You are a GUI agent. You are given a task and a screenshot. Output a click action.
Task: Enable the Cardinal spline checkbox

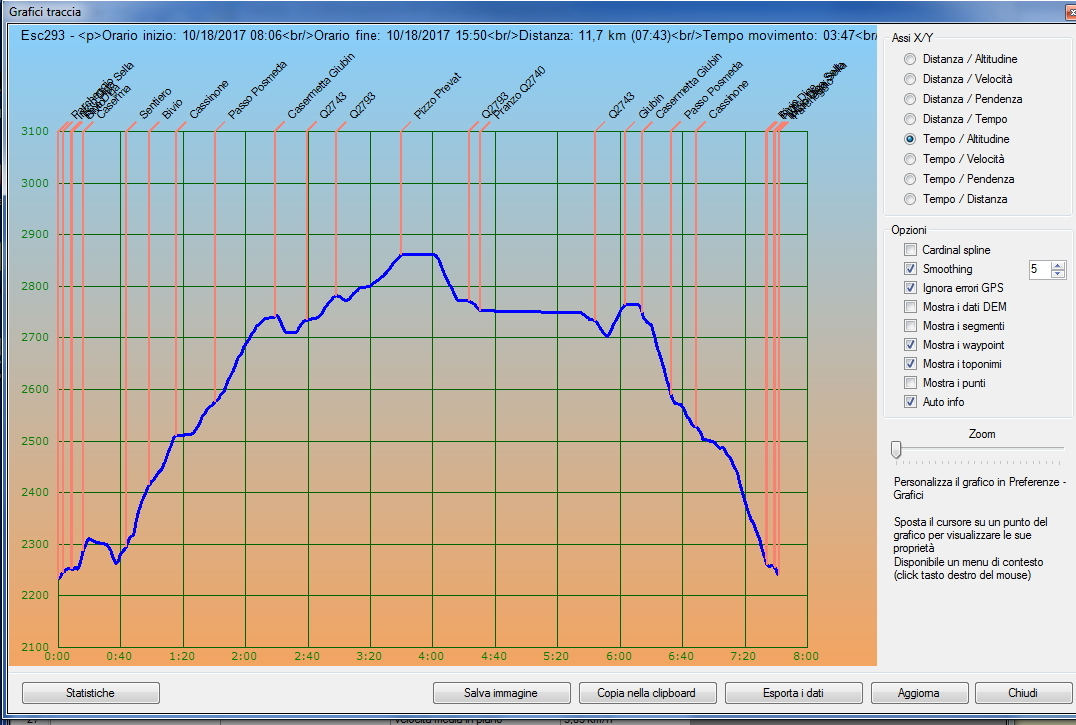(x=910, y=250)
